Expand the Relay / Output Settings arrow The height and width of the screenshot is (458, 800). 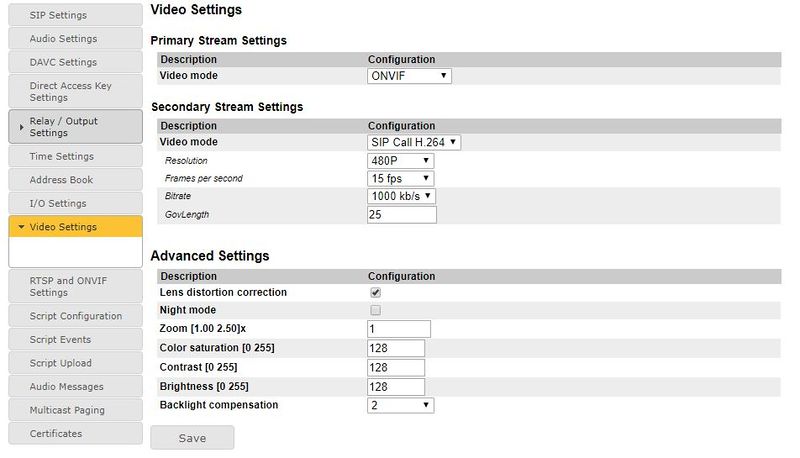[22, 127]
